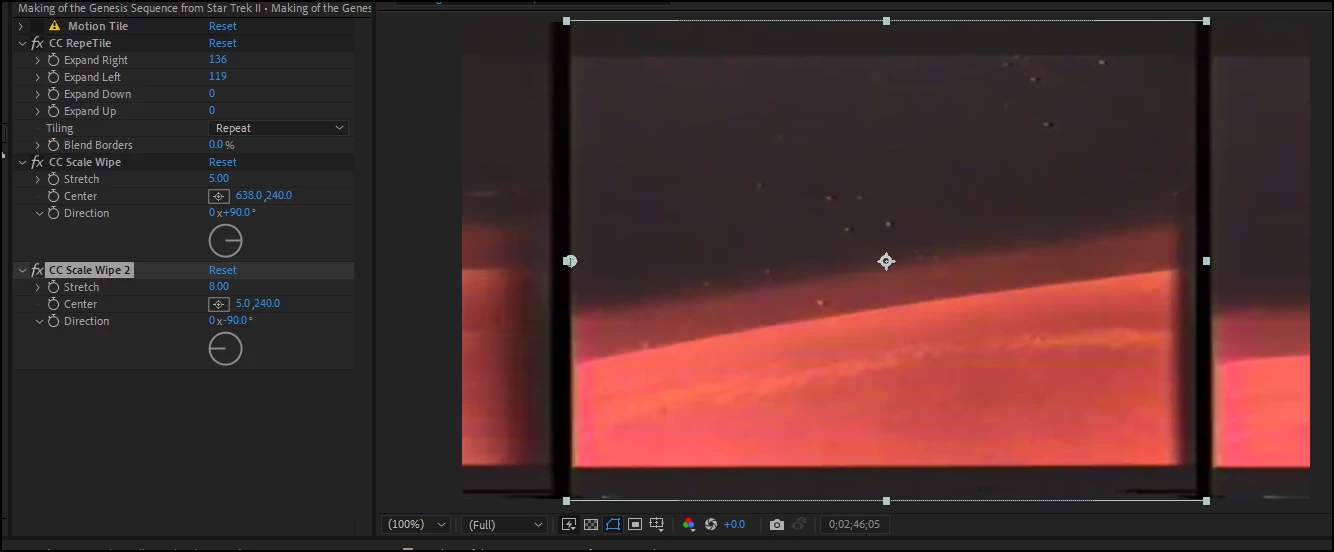Reset the Motion Tile effect
The height and width of the screenshot is (552, 1334).
(223, 26)
